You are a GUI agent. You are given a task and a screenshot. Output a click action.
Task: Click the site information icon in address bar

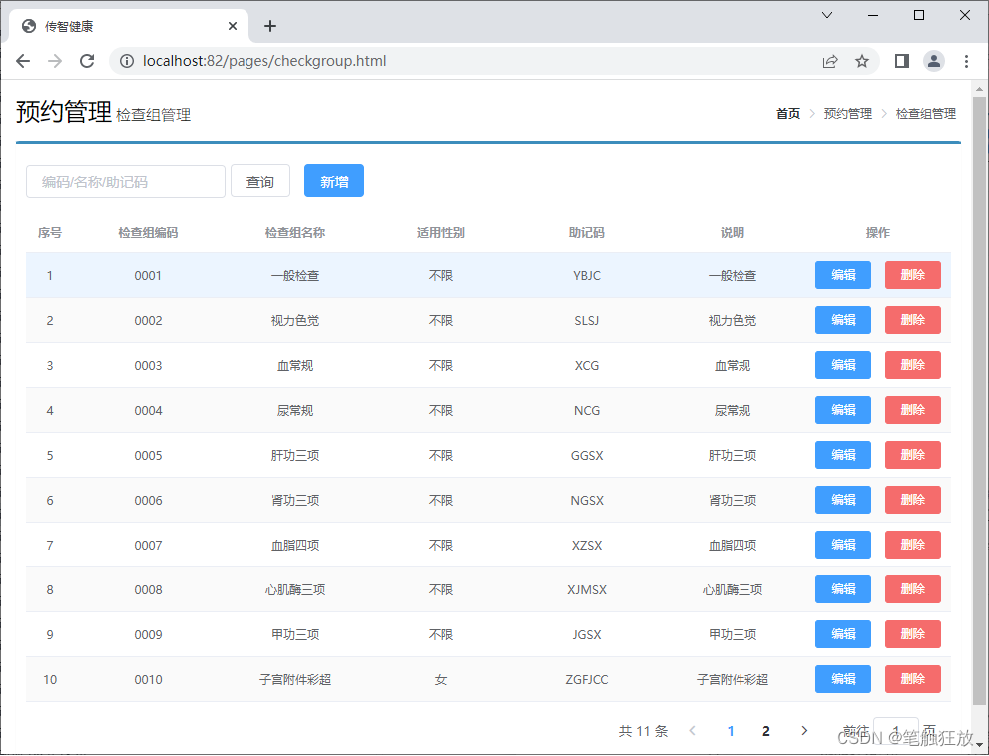(x=126, y=60)
